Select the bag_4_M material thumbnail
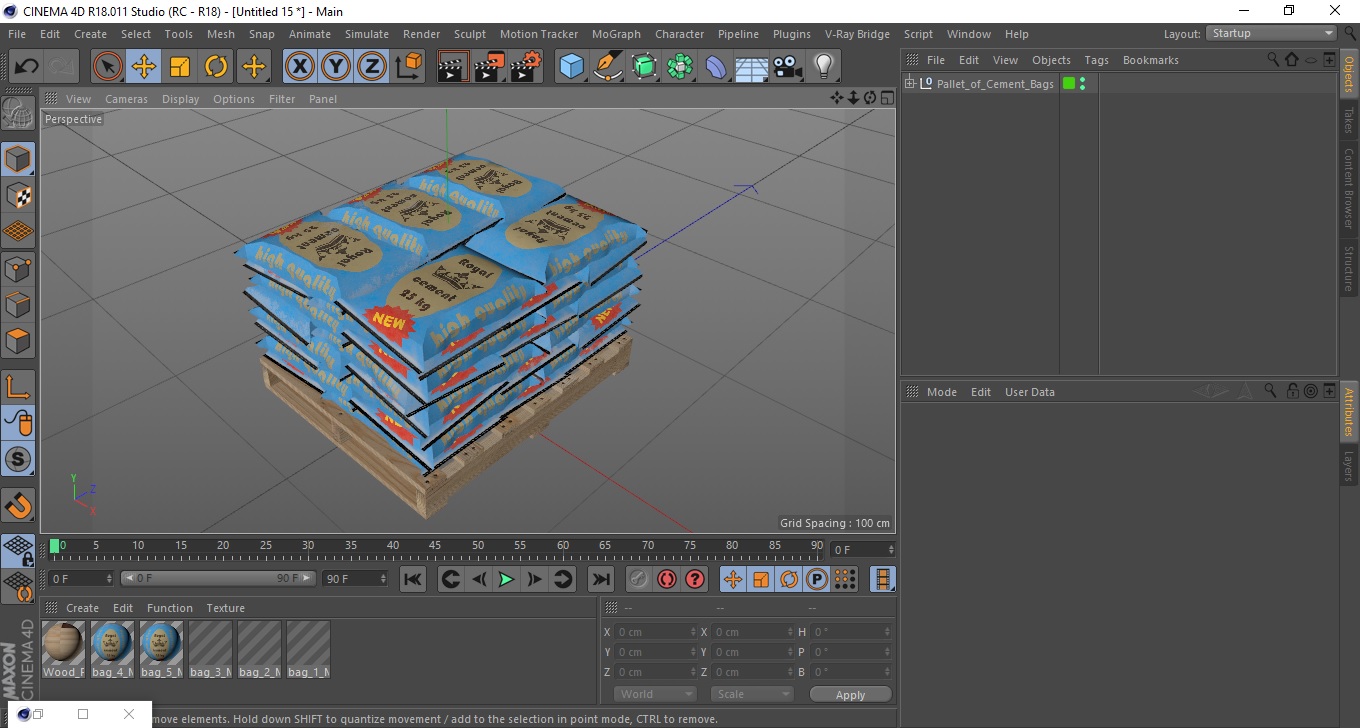1360x728 pixels. tap(112, 649)
